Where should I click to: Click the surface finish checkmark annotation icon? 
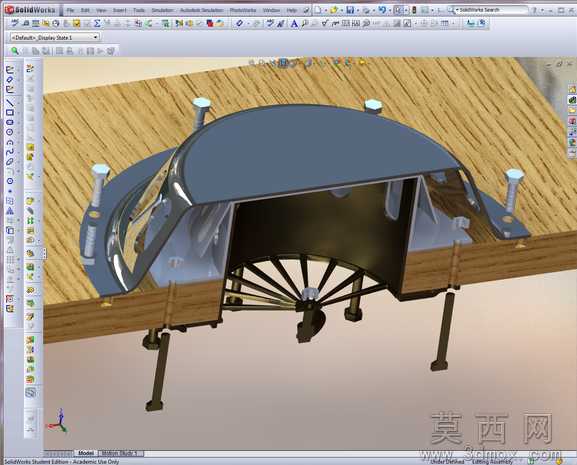325,24
